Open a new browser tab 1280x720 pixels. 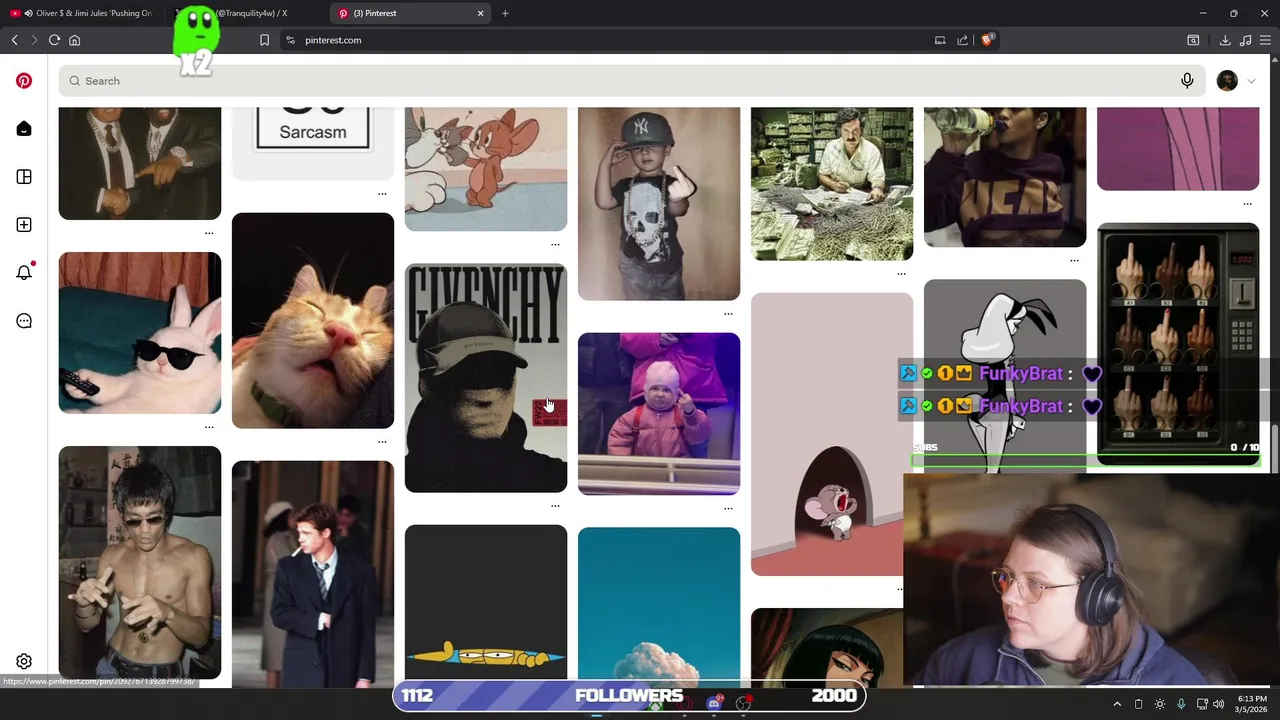pos(505,13)
